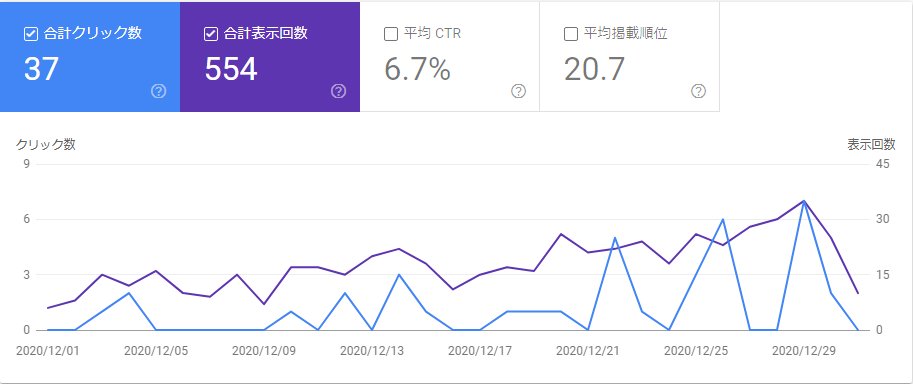Uncheck the 合計クリック数 checkbox
This screenshot has height=384, width=913.
click(x=31, y=34)
